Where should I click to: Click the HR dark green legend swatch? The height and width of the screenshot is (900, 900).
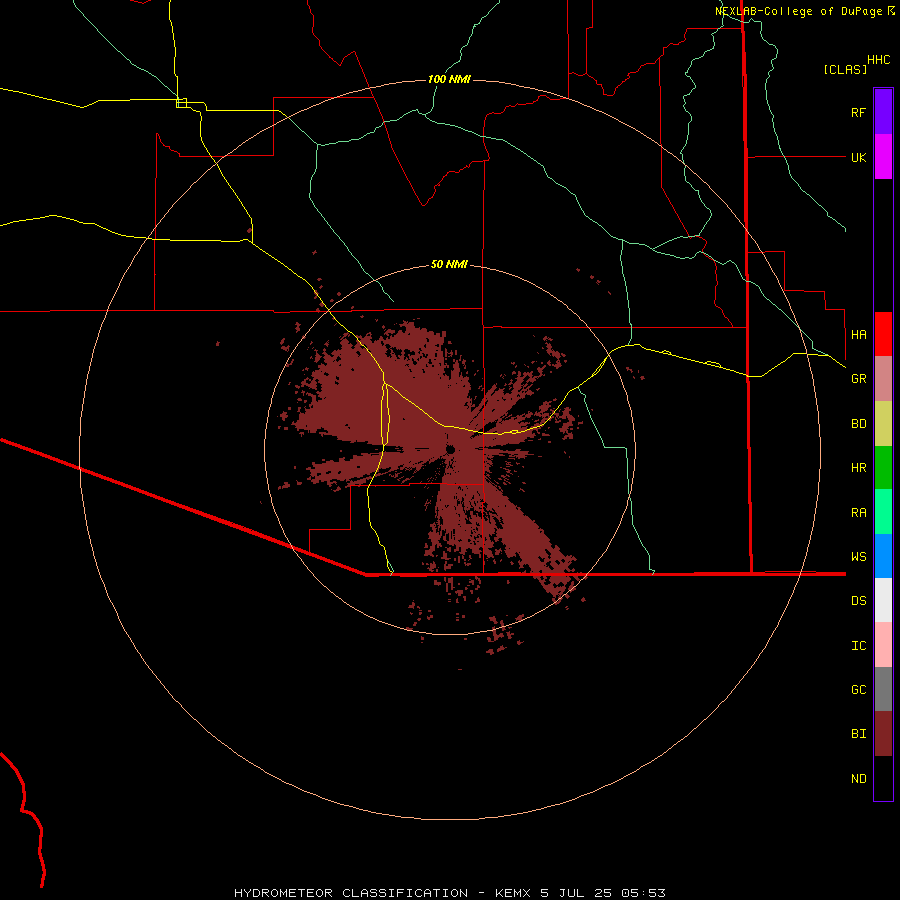tap(883, 468)
